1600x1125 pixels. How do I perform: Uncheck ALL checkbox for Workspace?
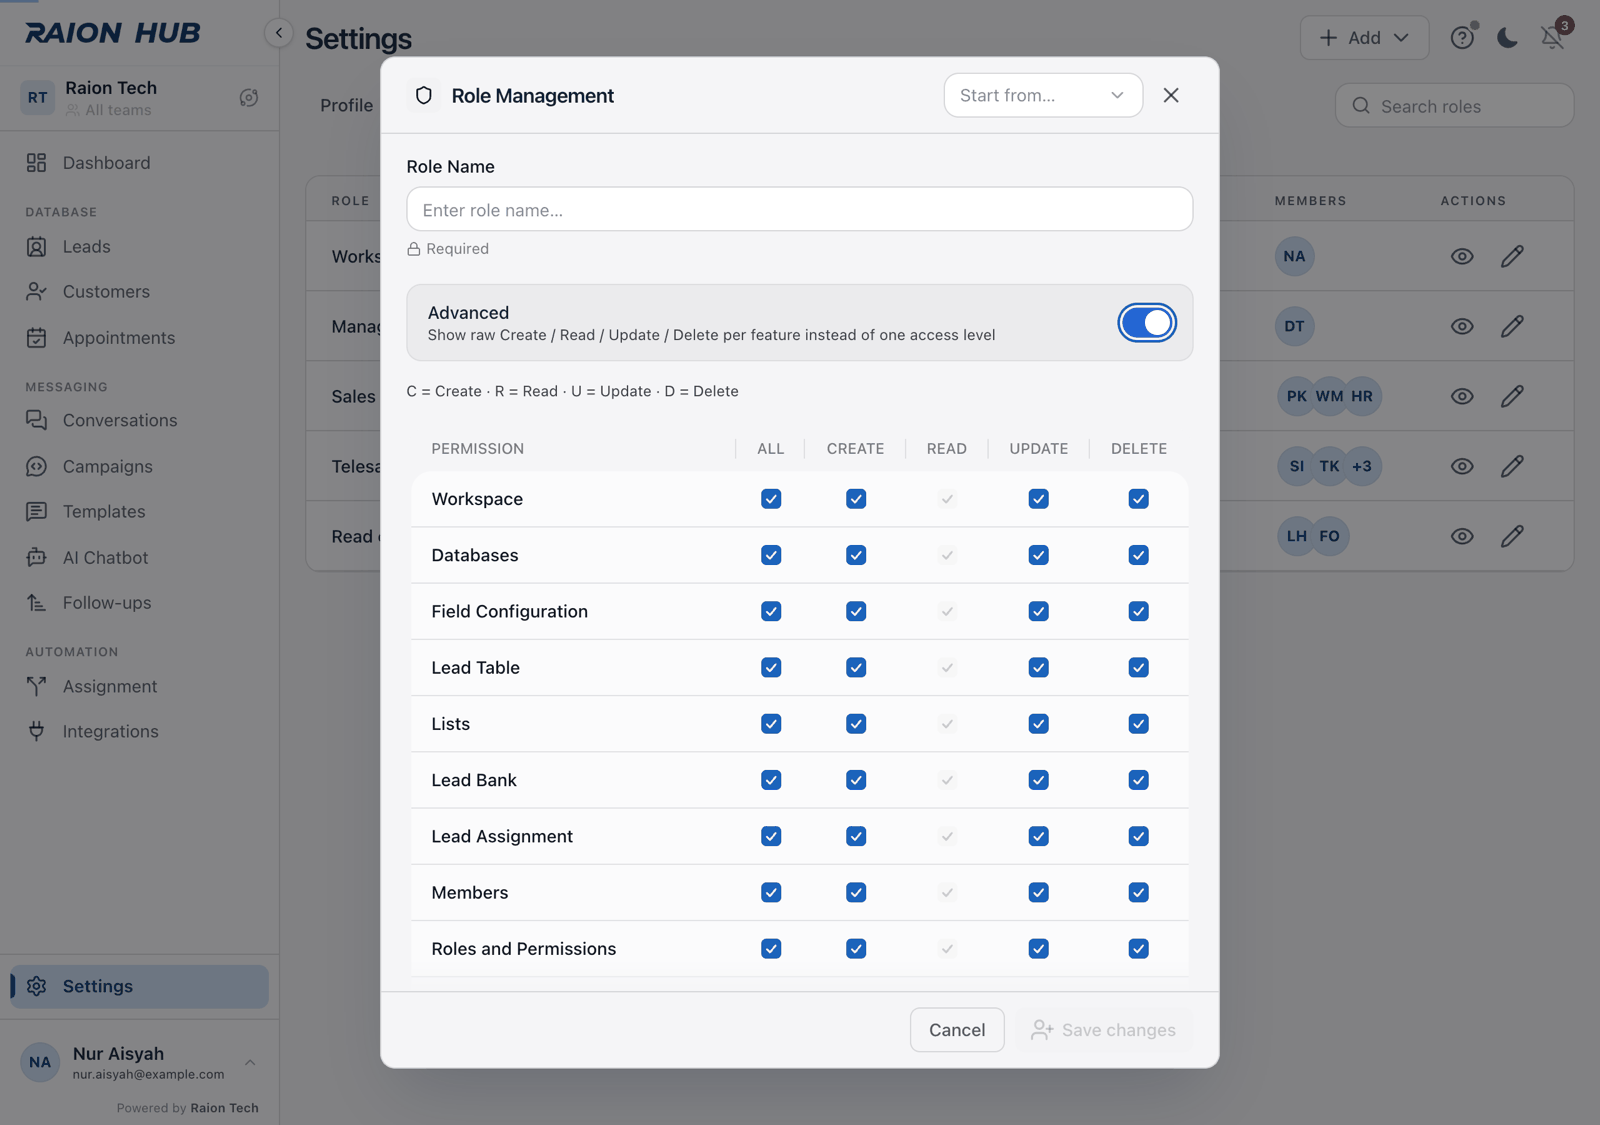(770, 499)
